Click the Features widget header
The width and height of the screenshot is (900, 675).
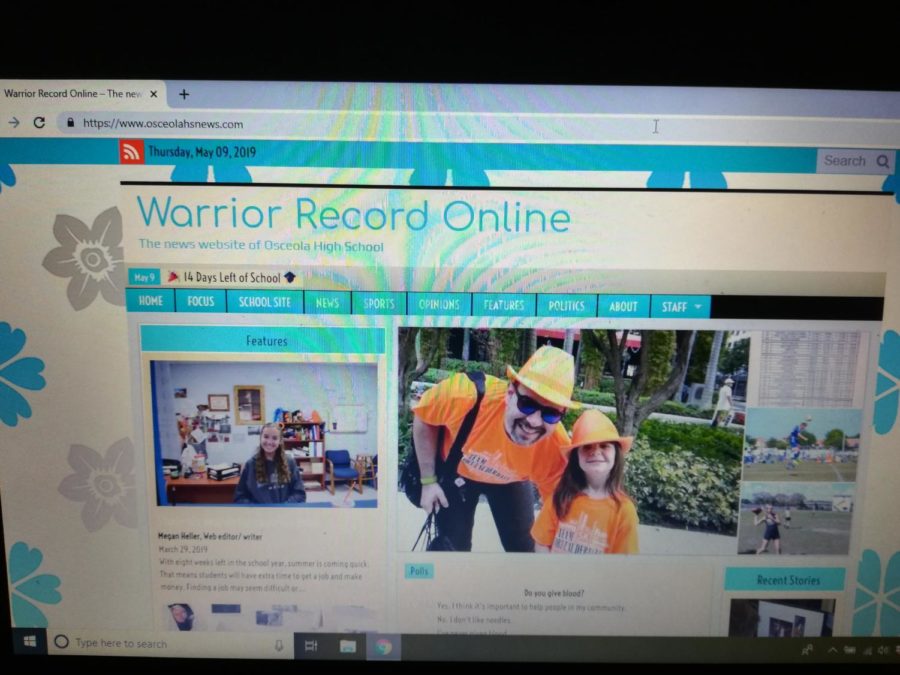tap(263, 340)
